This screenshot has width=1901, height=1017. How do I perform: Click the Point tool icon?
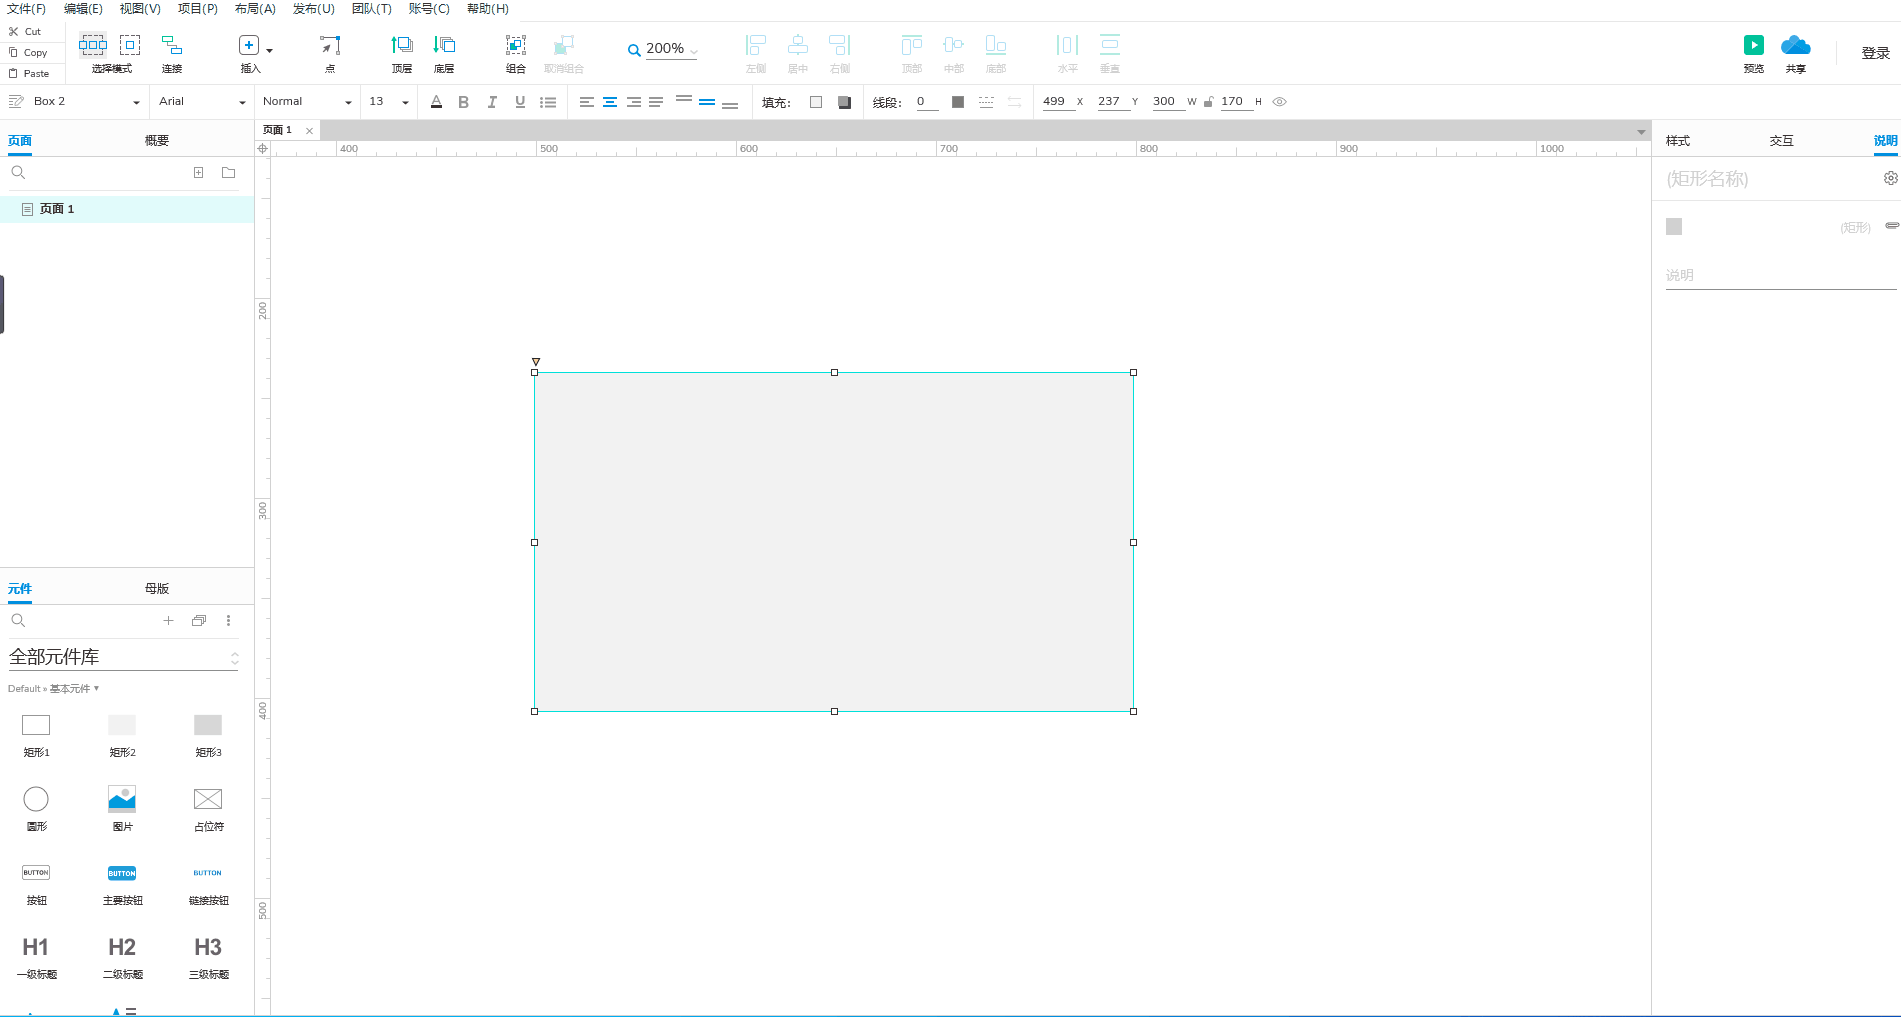pos(330,45)
